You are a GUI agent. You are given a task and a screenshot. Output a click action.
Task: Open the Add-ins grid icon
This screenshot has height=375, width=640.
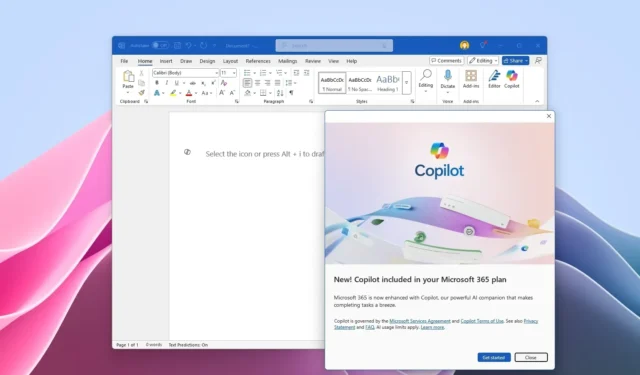(x=471, y=75)
